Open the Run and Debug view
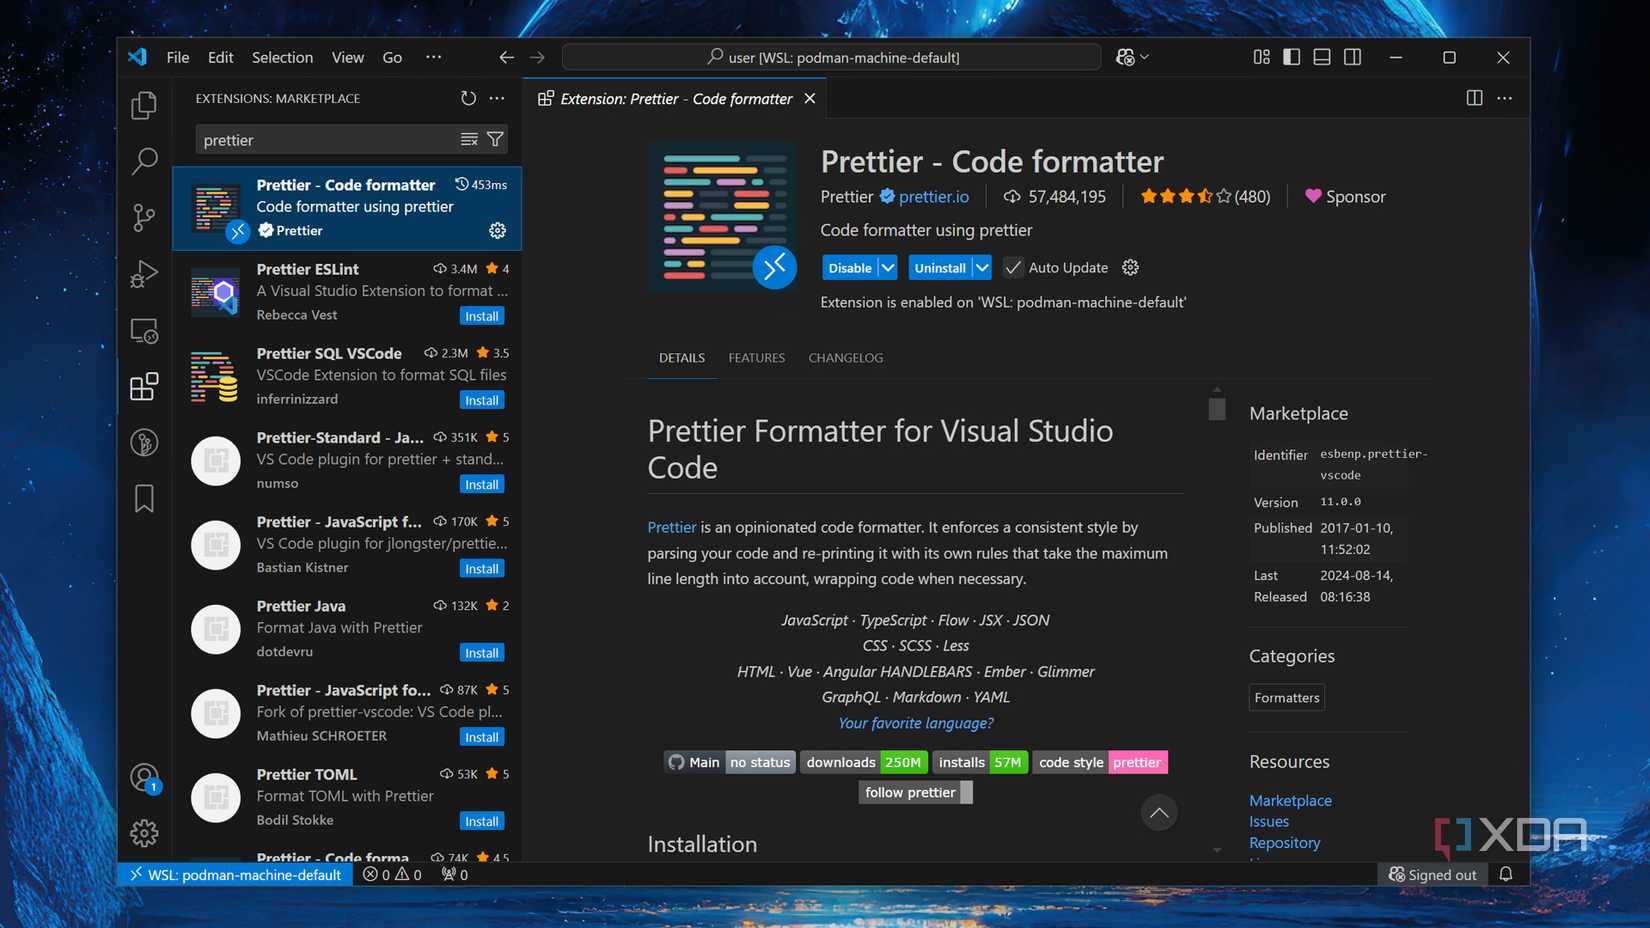Viewport: 1650px width, 928px height. pyautogui.click(x=144, y=273)
